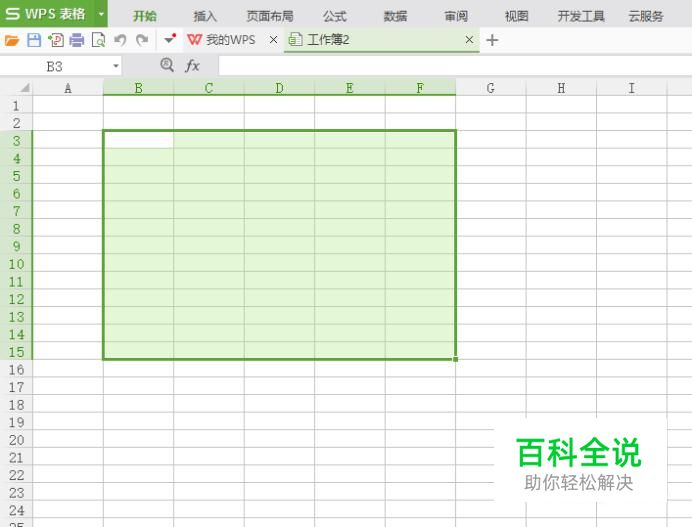Select row 3 header

click(16, 140)
